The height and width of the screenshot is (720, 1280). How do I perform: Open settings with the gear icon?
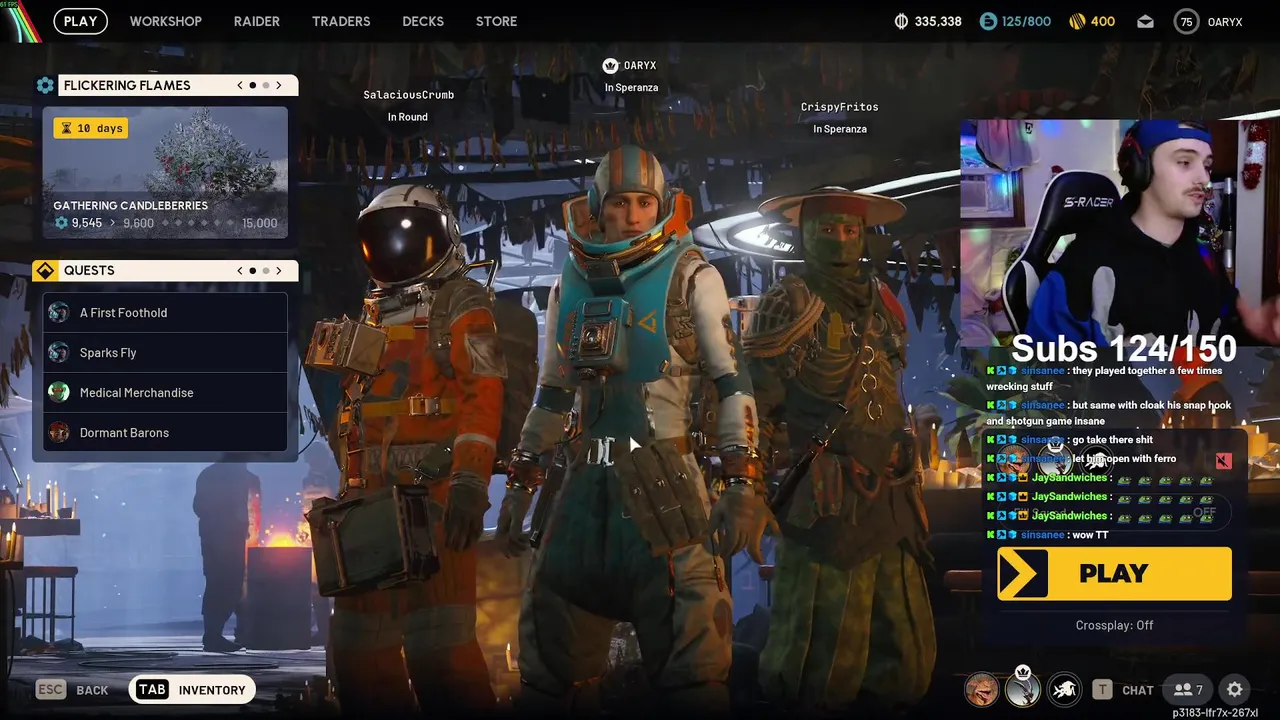click(x=1234, y=689)
